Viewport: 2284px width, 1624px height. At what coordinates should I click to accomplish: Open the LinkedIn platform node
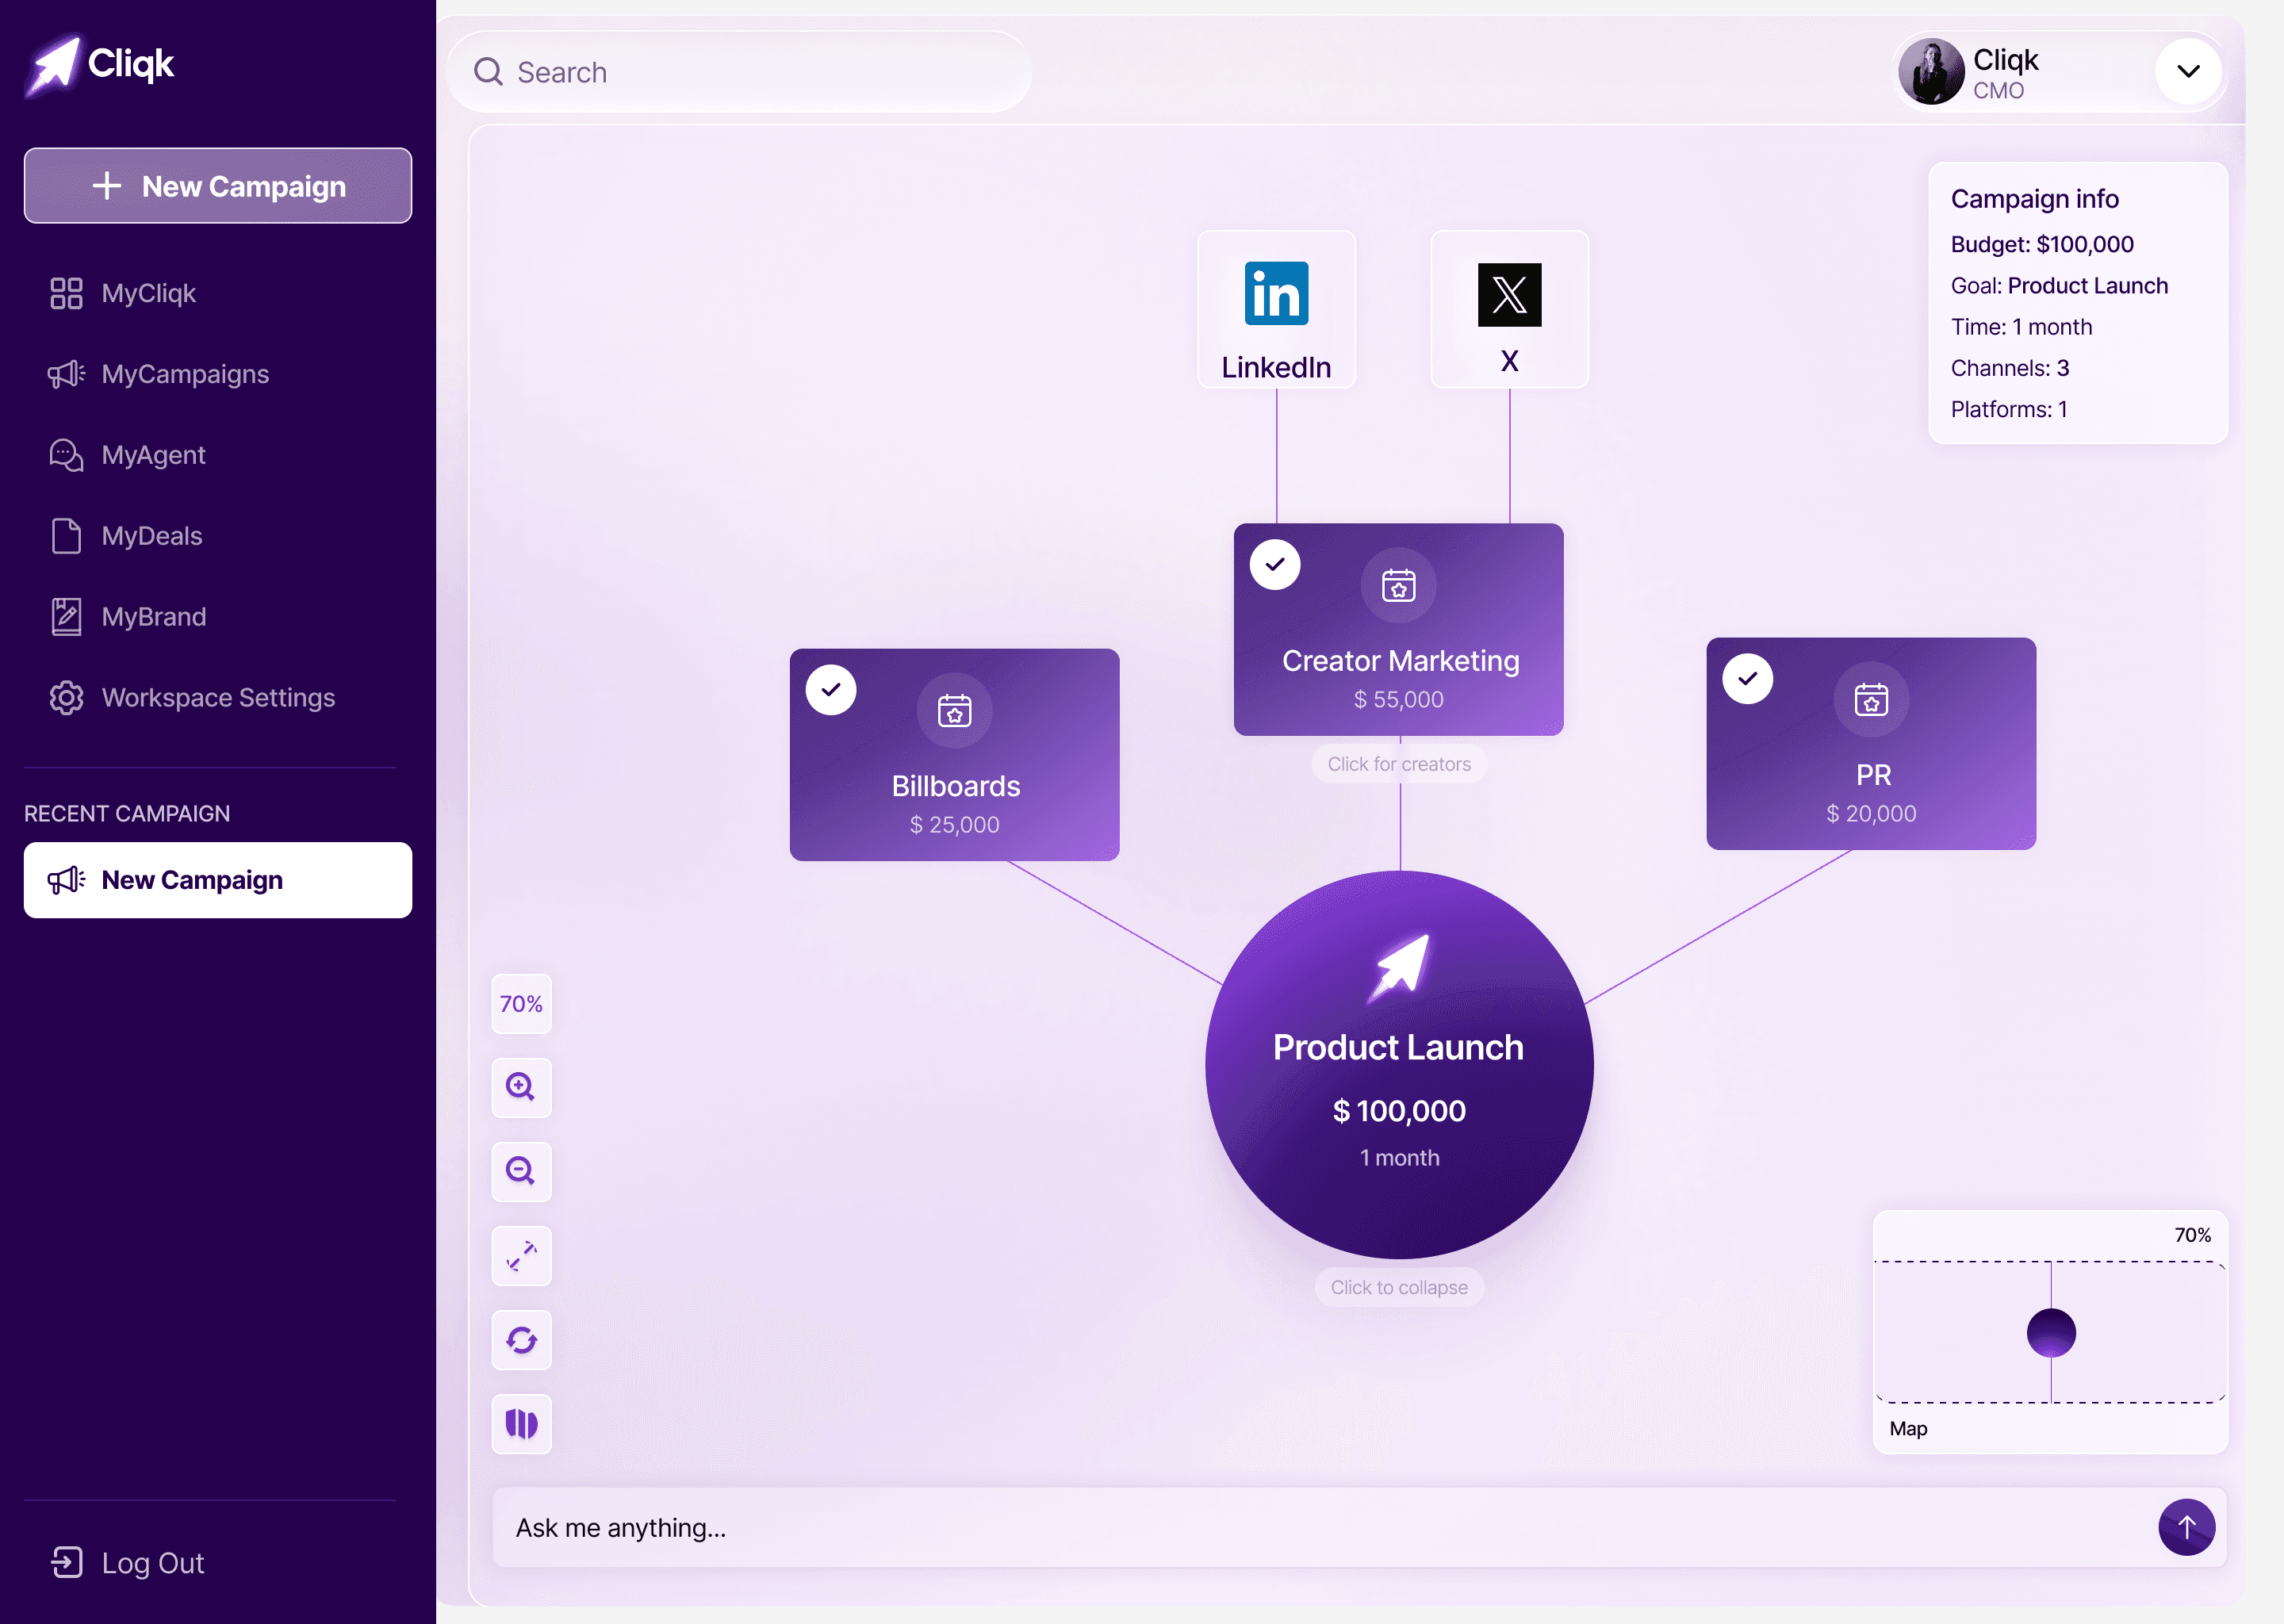[1276, 309]
